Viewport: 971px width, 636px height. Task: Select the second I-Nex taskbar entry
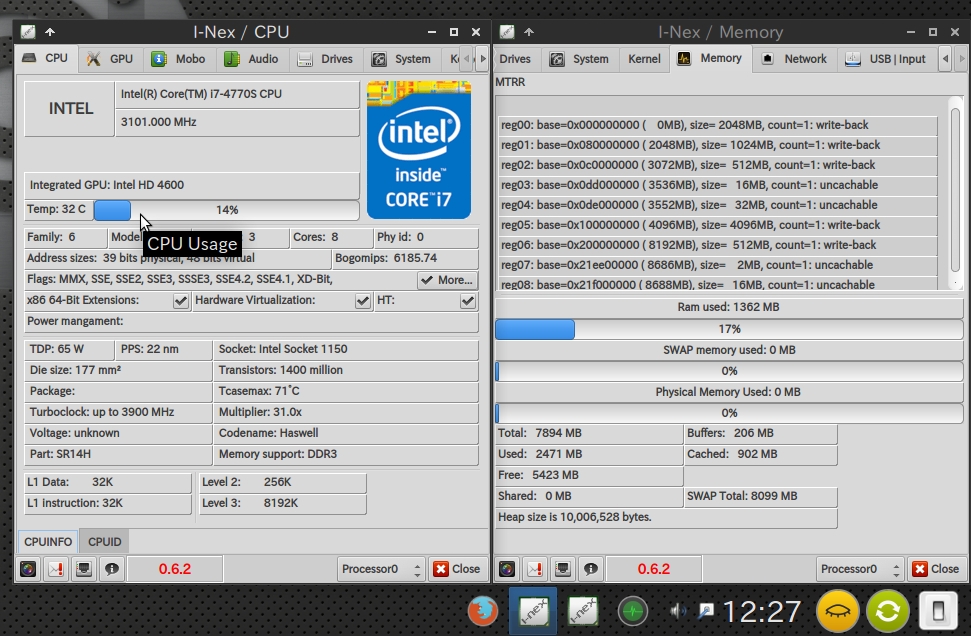[x=582, y=612]
